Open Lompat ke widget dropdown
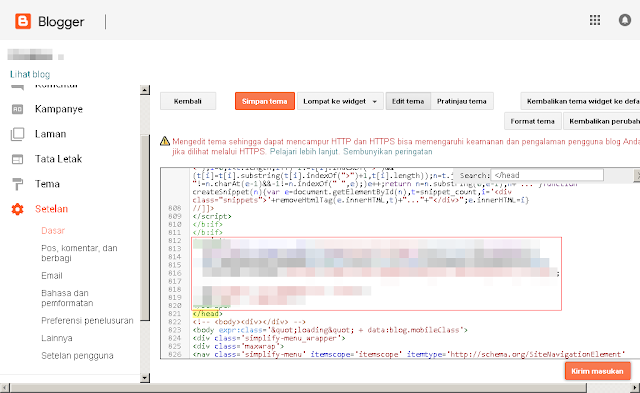 click(340, 101)
